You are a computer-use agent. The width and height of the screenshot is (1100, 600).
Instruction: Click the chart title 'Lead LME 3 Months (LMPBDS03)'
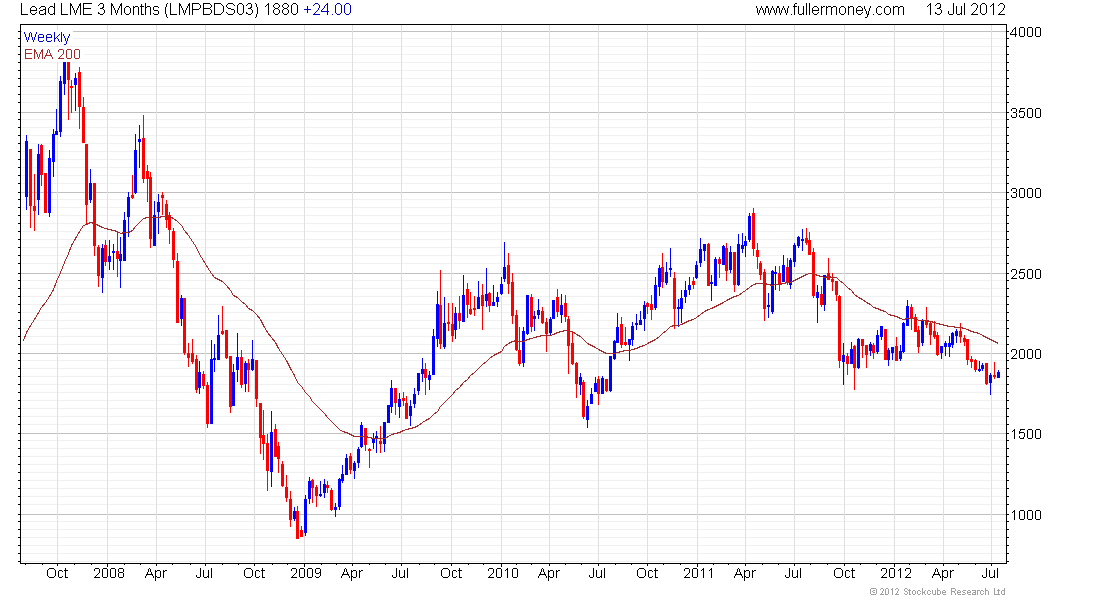click(x=140, y=10)
